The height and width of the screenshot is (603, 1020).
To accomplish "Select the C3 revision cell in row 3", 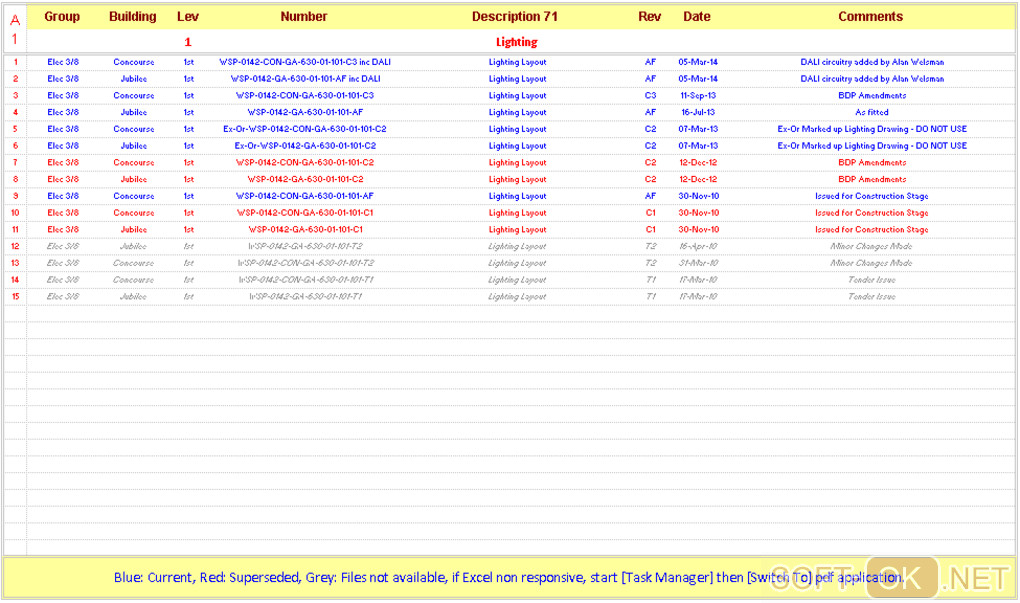I will (x=651, y=96).
